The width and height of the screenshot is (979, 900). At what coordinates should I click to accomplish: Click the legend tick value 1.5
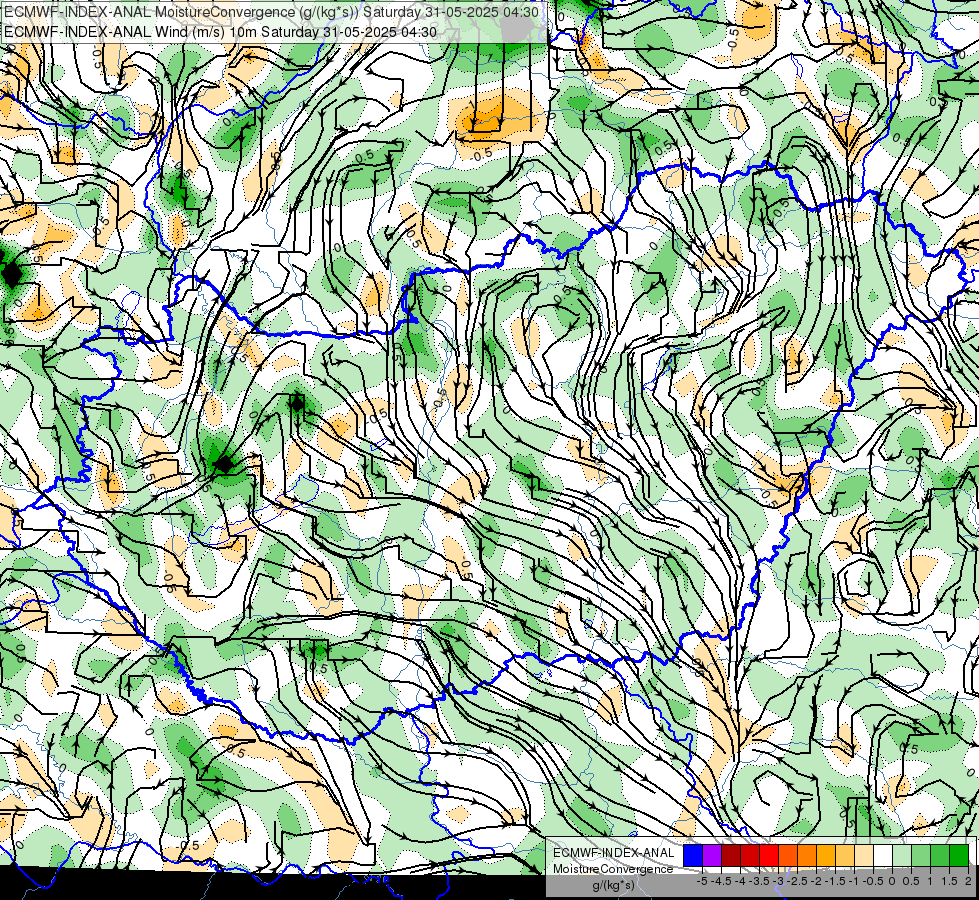(x=950, y=881)
